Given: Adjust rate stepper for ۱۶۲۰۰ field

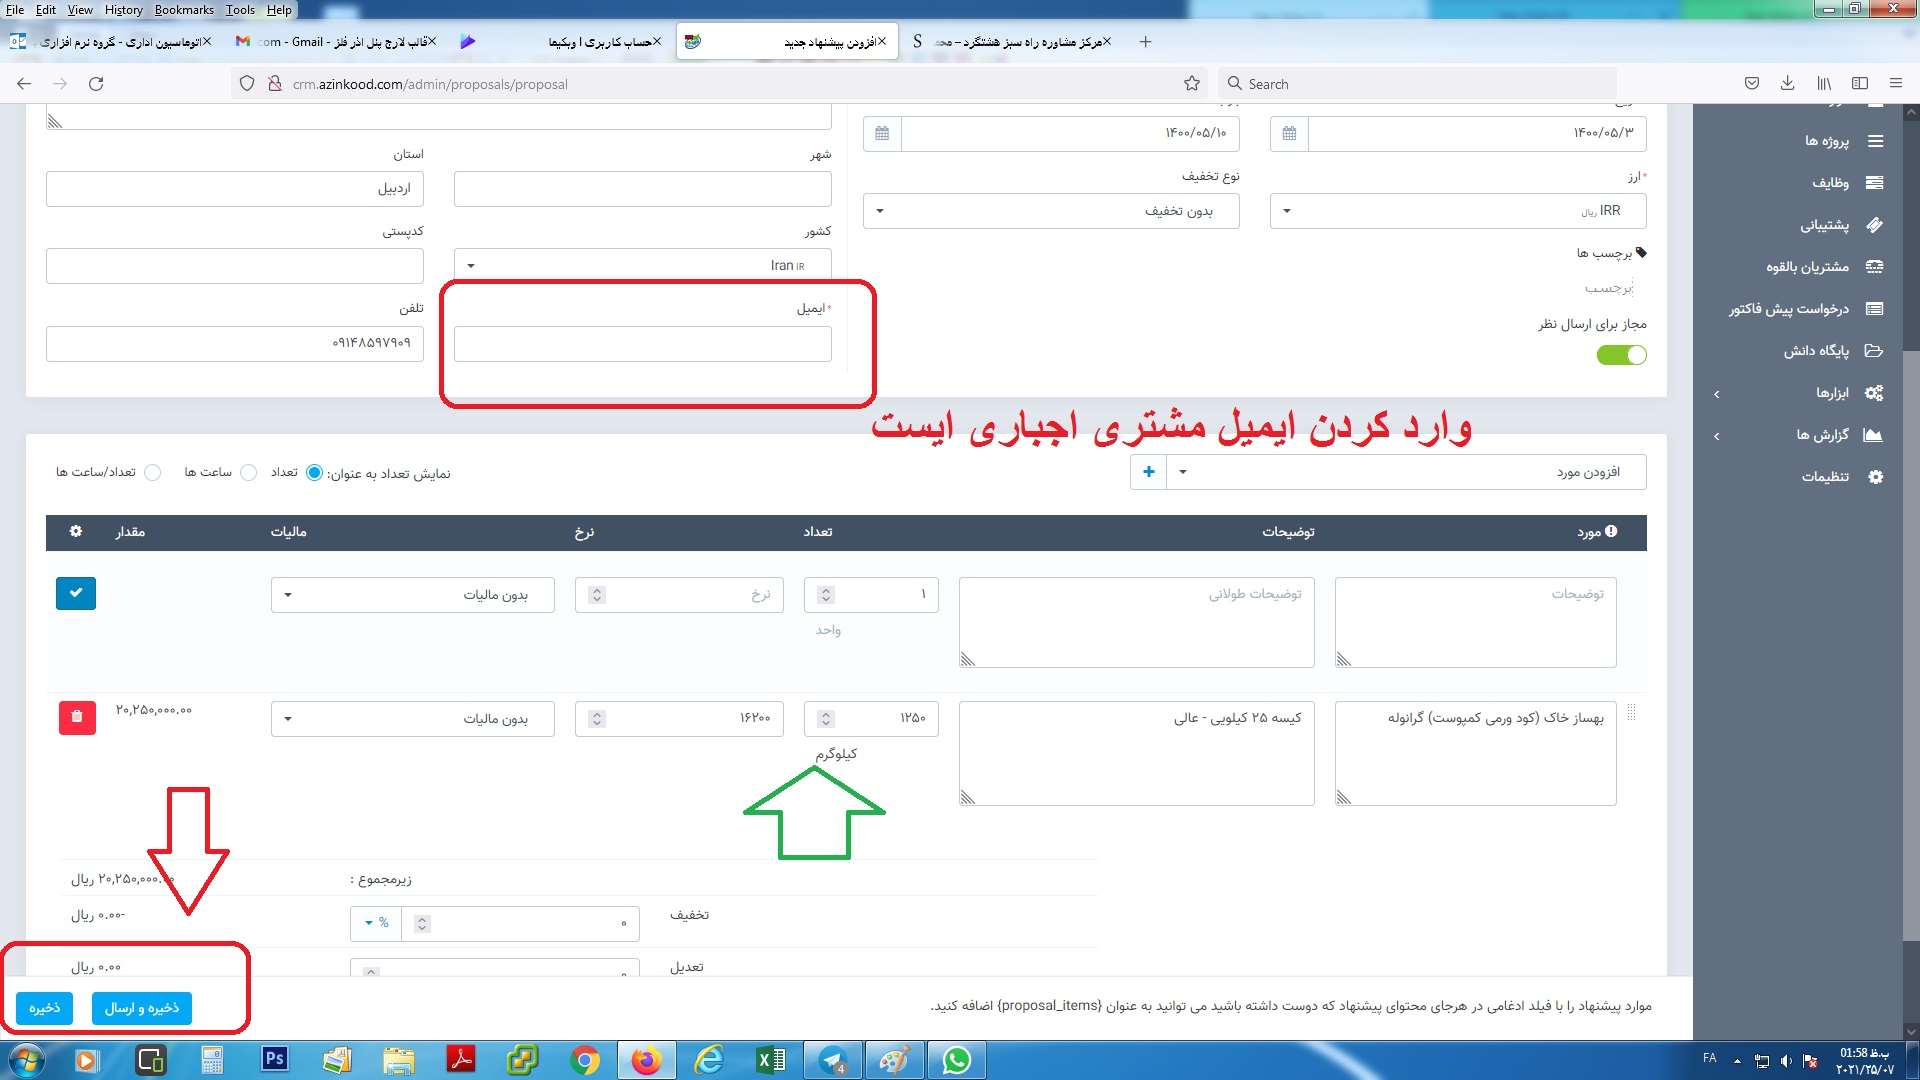Looking at the screenshot, I should (597, 719).
